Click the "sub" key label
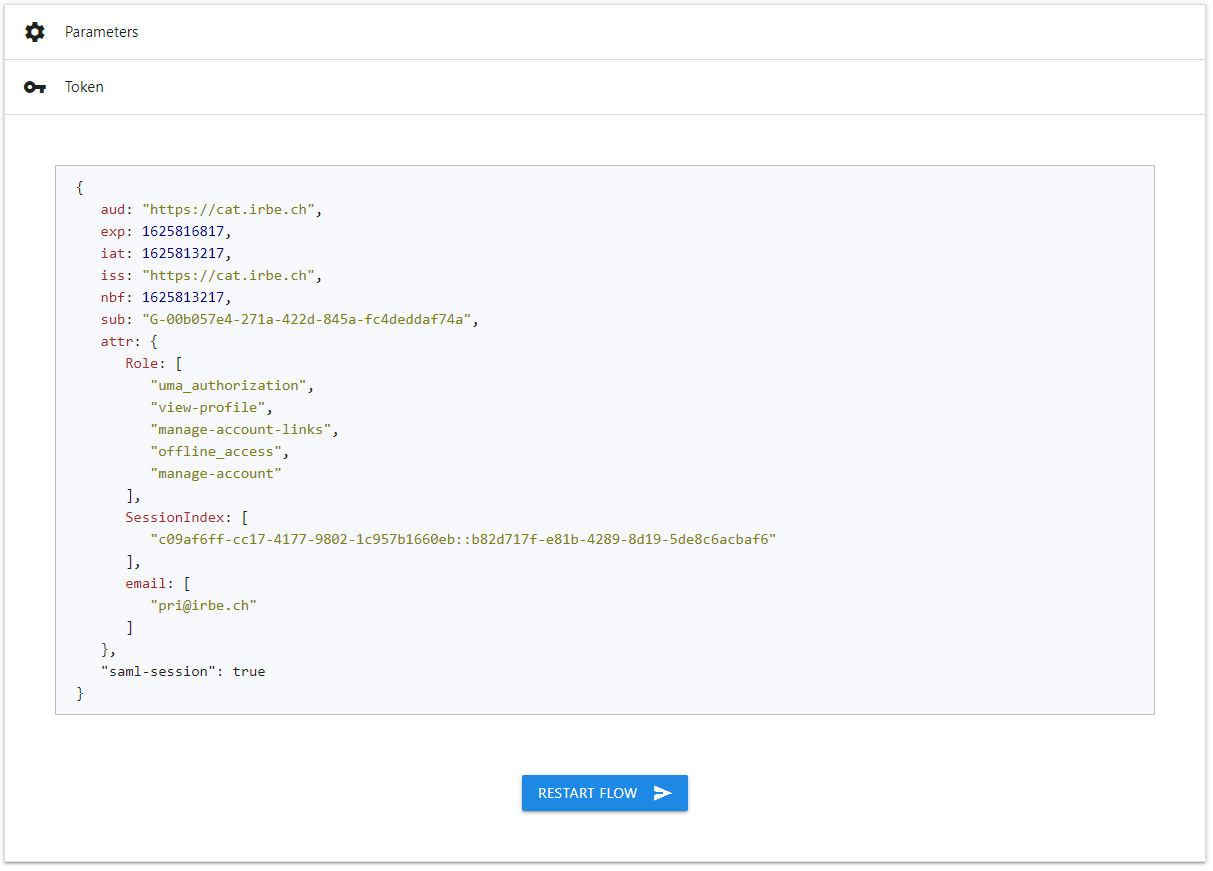The height and width of the screenshot is (871, 1213). pos(113,320)
